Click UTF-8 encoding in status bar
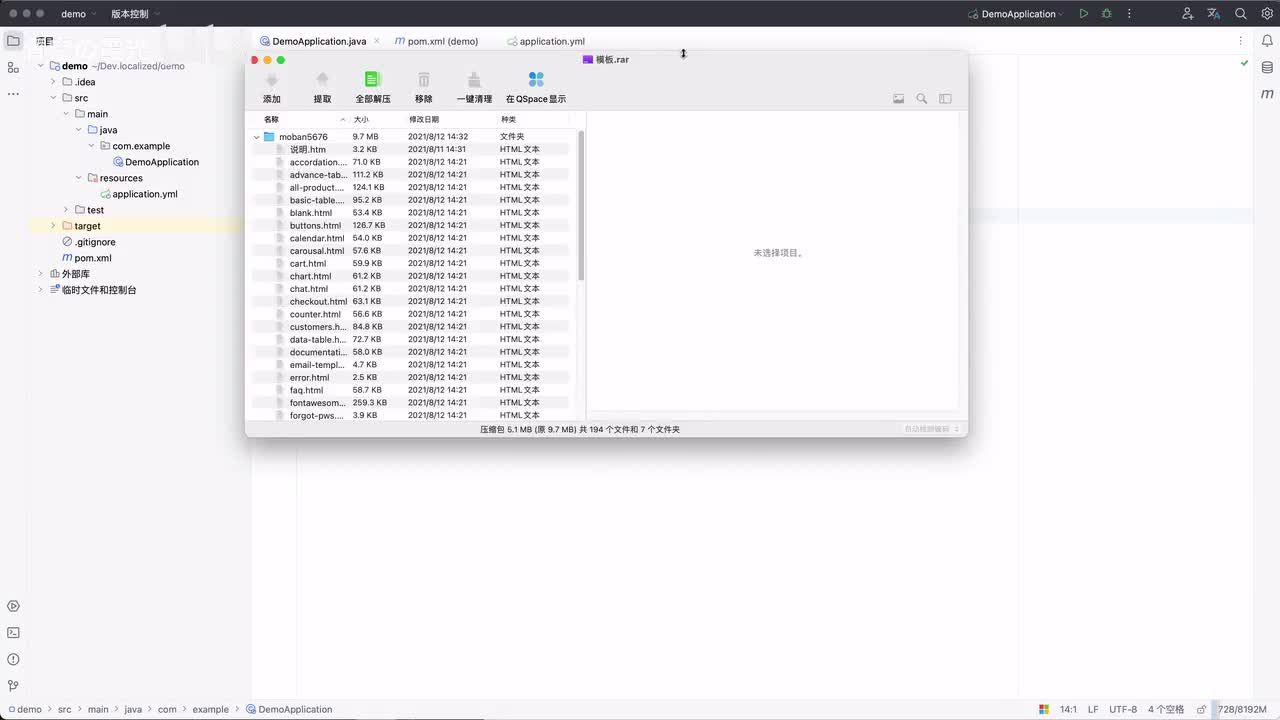This screenshot has height=720, width=1280. pyautogui.click(x=1123, y=709)
